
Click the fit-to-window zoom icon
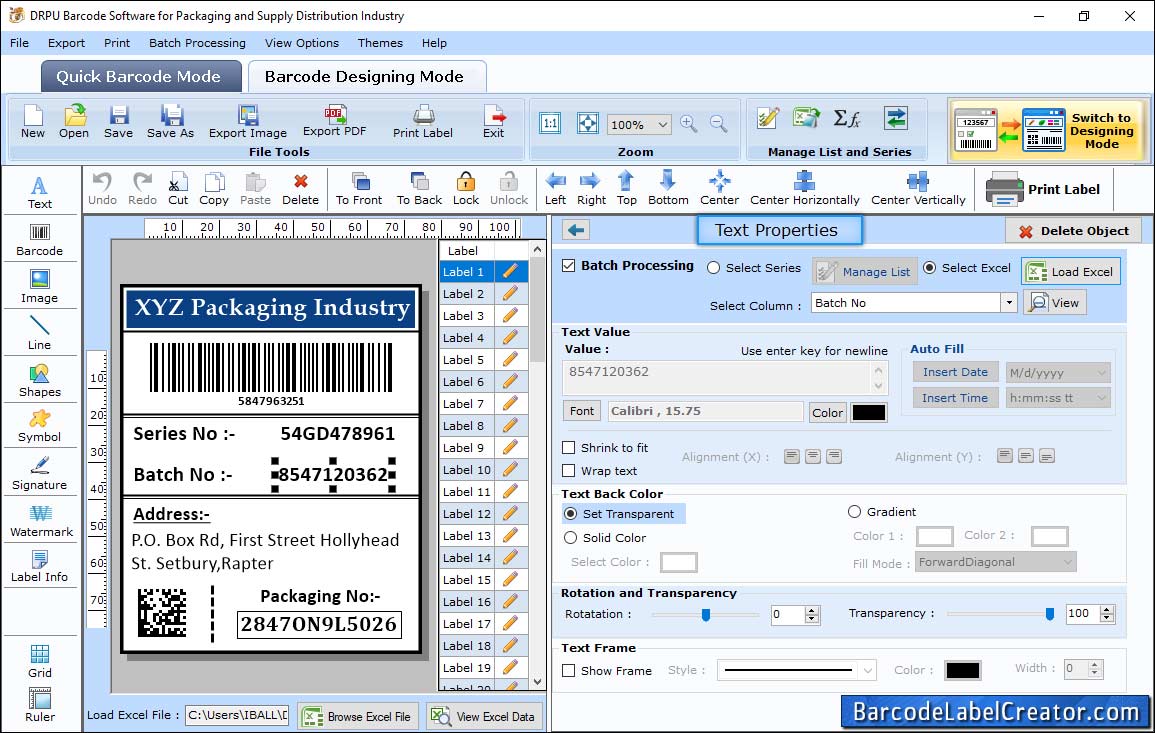[x=588, y=123]
